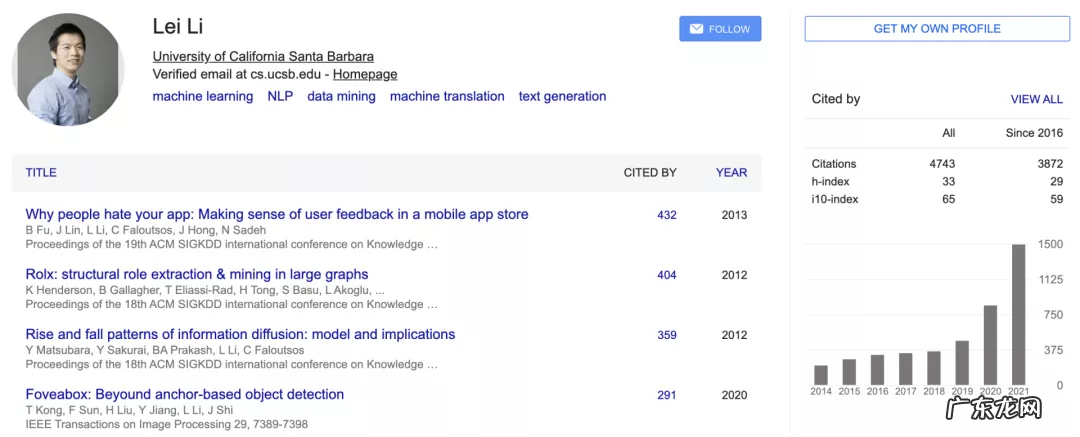Viewport: 1080px width, 437px height.
Task: Sort publications by the Year column header
Action: 731,172
